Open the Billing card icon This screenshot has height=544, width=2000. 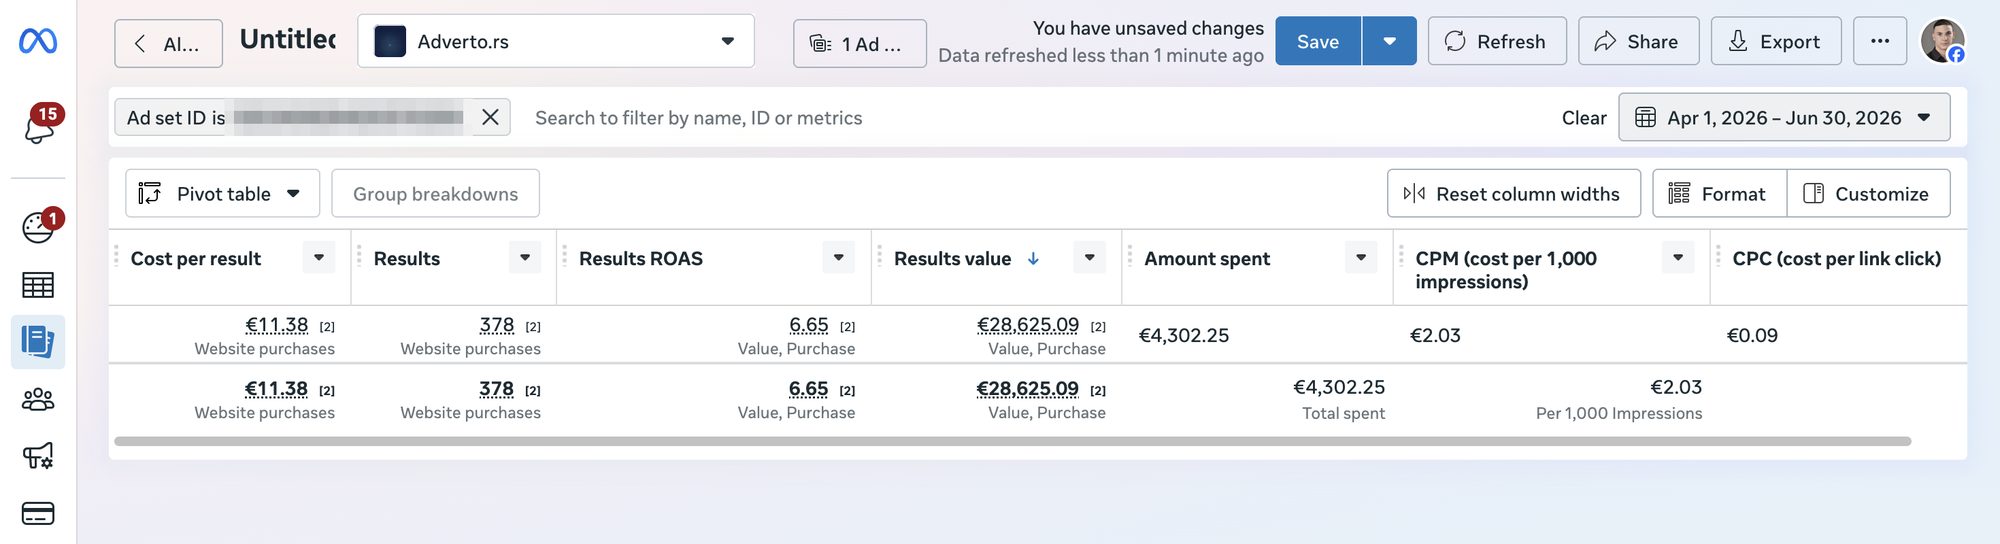pyautogui.click(x=38, y=514)
